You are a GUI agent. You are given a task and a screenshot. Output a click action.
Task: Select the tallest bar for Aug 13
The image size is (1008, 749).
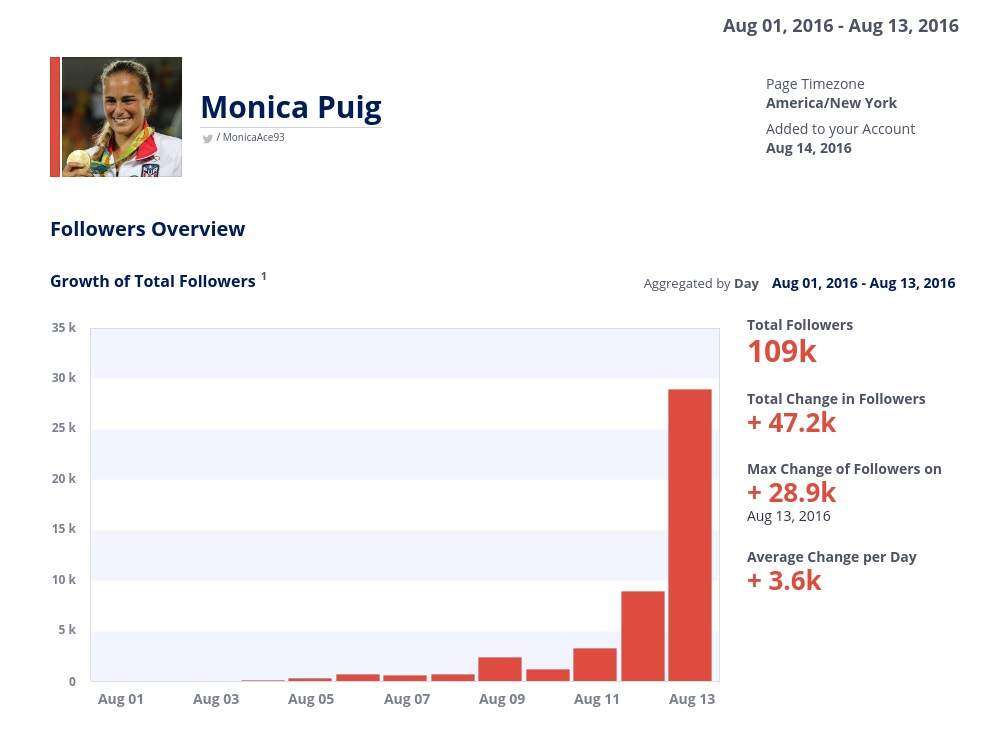(x=690, y=535)
